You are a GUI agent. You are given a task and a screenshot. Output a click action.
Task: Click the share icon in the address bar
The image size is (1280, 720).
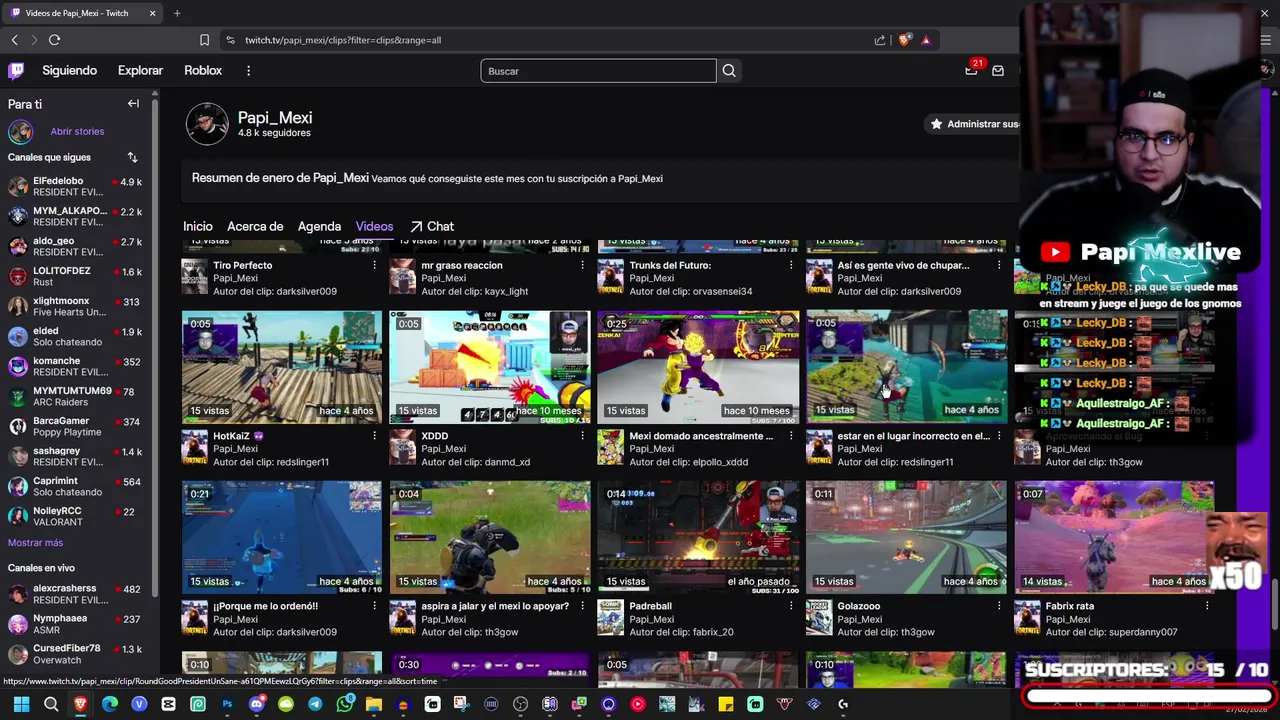[880, 40]
